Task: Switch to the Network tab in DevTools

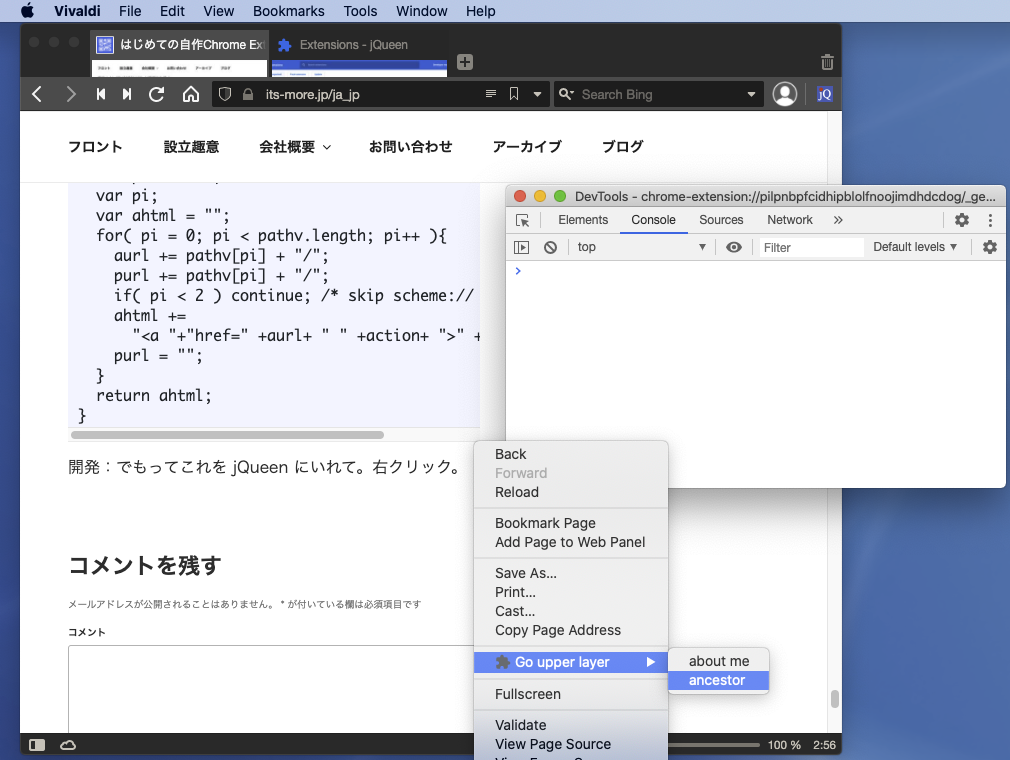Action: click(790, 220)
